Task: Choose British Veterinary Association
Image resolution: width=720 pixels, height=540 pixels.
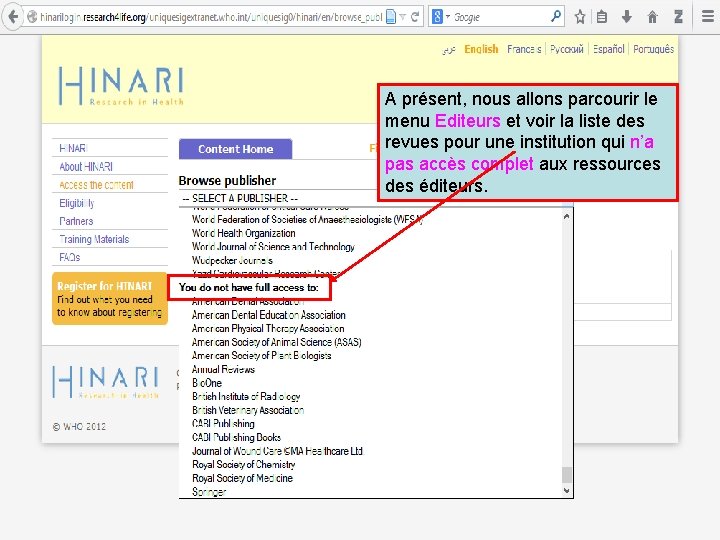Action: click(248, 410)
